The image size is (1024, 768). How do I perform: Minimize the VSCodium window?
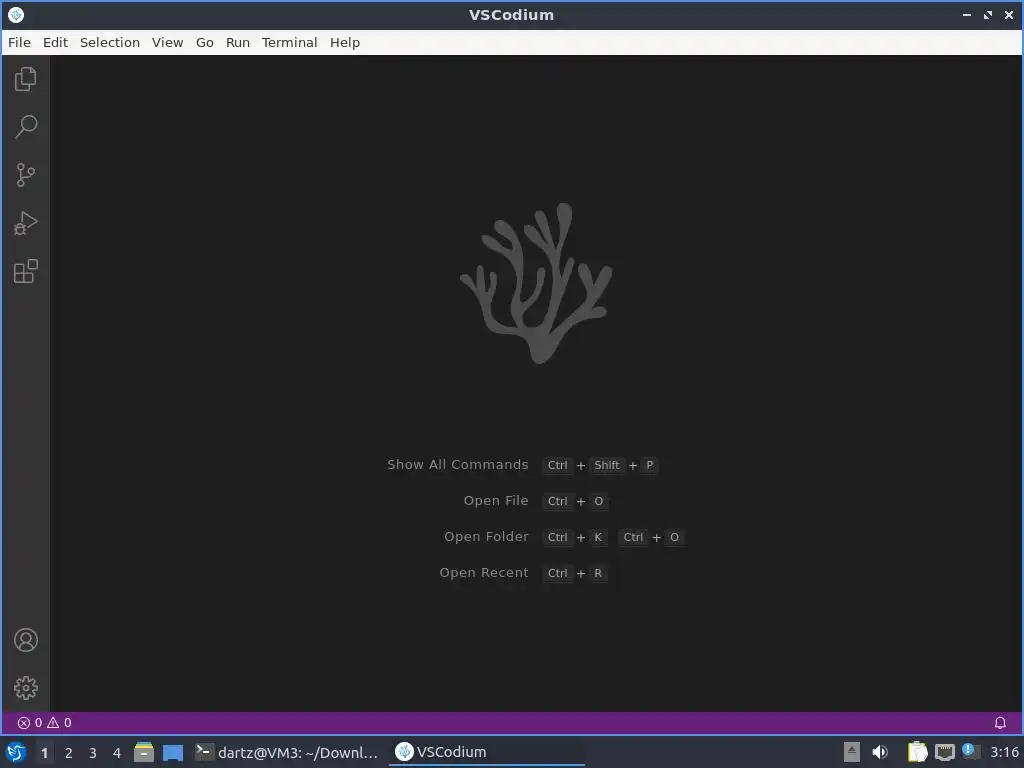tap(967, 14)
